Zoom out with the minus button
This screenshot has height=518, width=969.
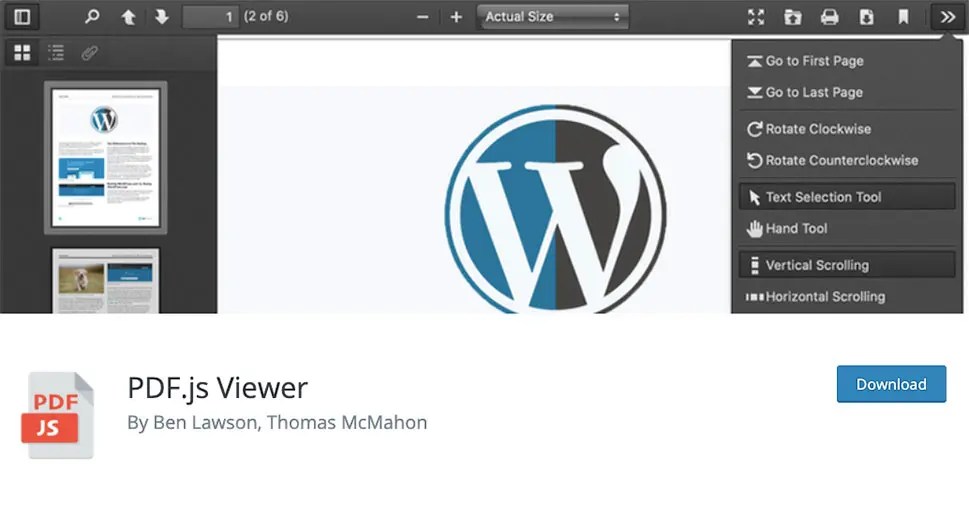423,17
